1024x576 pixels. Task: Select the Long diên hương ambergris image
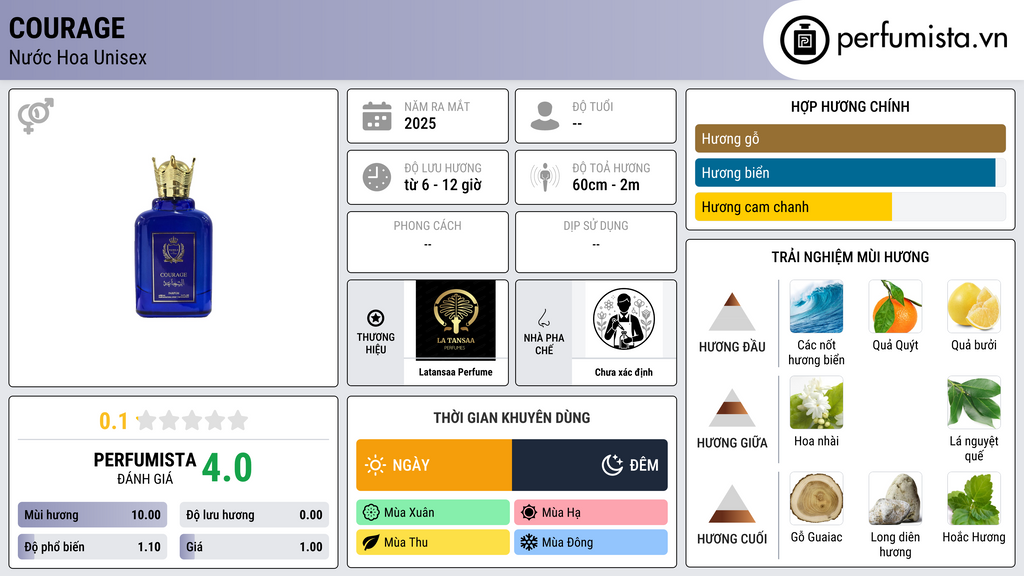point(895,499)
